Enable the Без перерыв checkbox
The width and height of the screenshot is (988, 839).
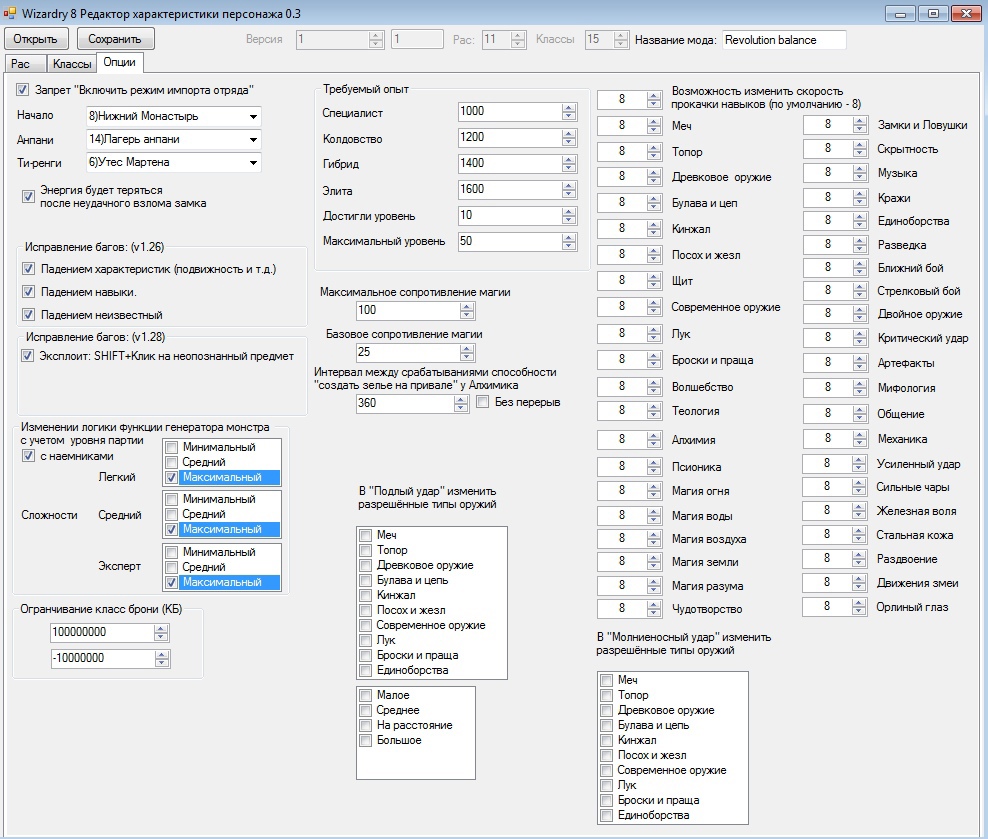coord(483,402)
